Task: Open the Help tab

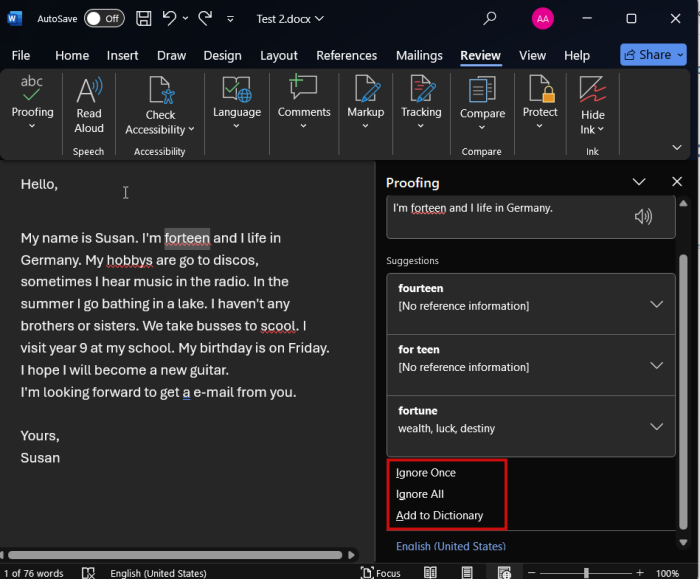Action: (x=577, y=55)
